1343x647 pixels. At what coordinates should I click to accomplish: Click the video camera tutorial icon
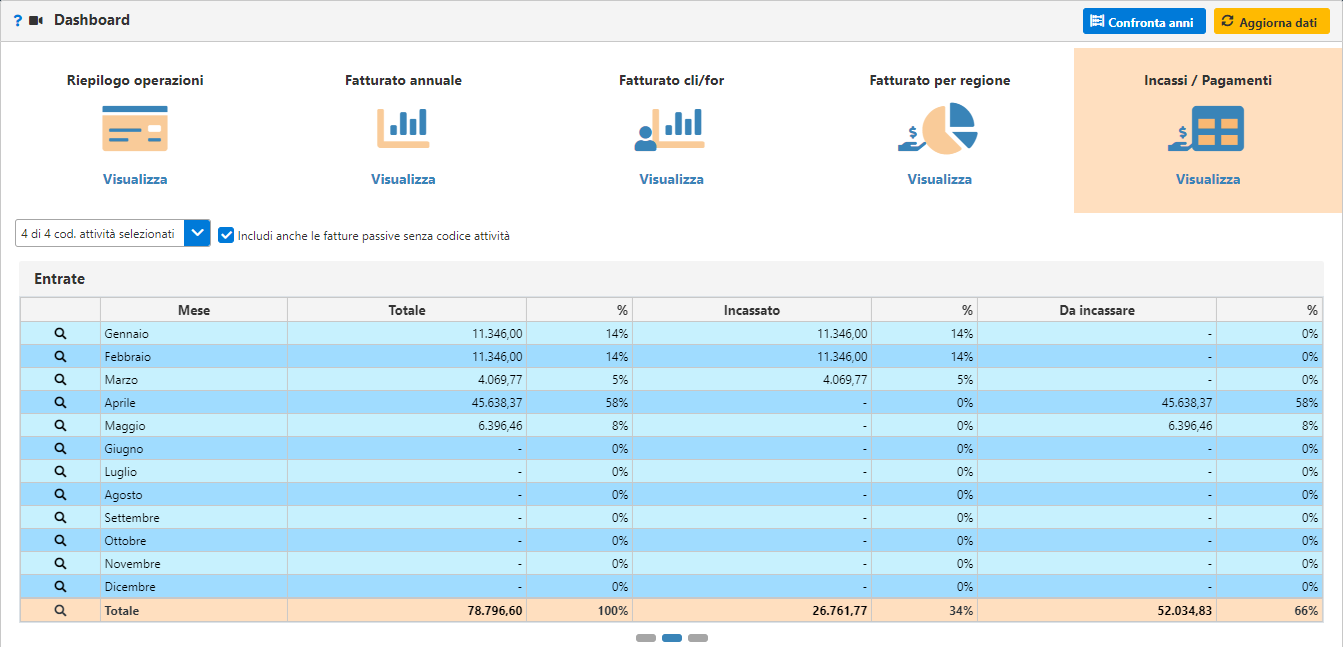tap(37, 21)
